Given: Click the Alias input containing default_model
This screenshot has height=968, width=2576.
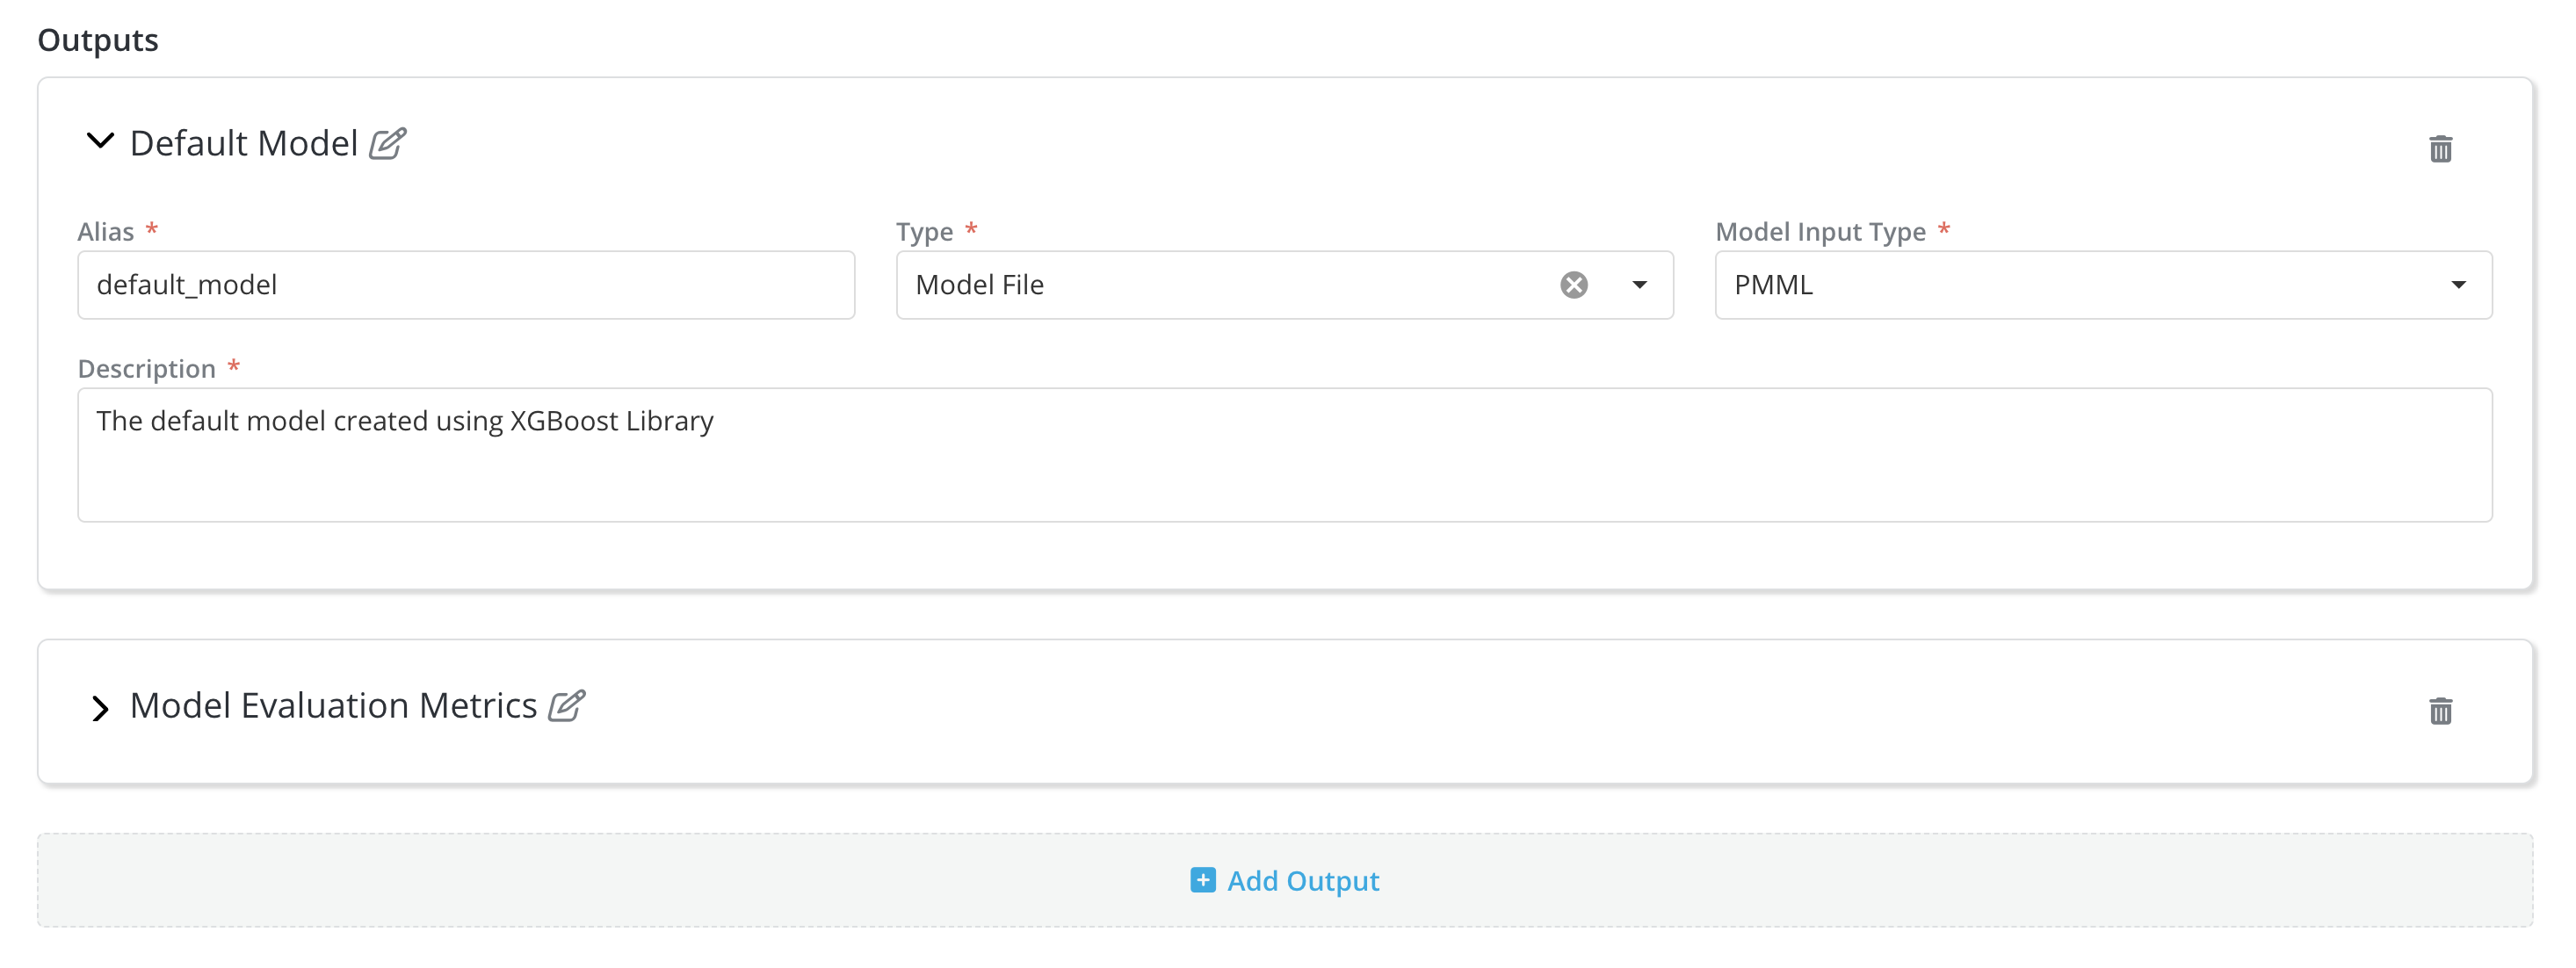Looking at the screenshot, I should [x=465, y=285].
